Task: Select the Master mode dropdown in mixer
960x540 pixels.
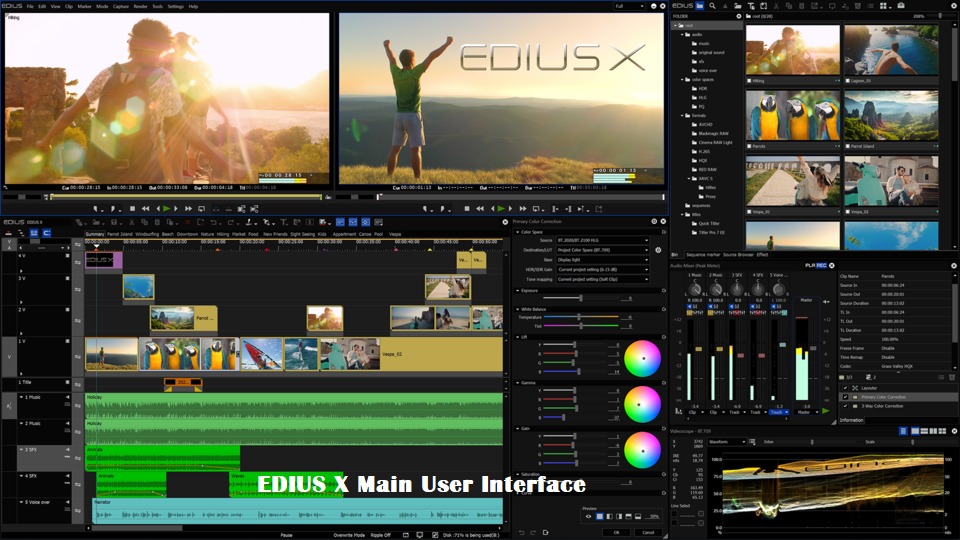Action: pyautogui.click(x=807, y=412)
